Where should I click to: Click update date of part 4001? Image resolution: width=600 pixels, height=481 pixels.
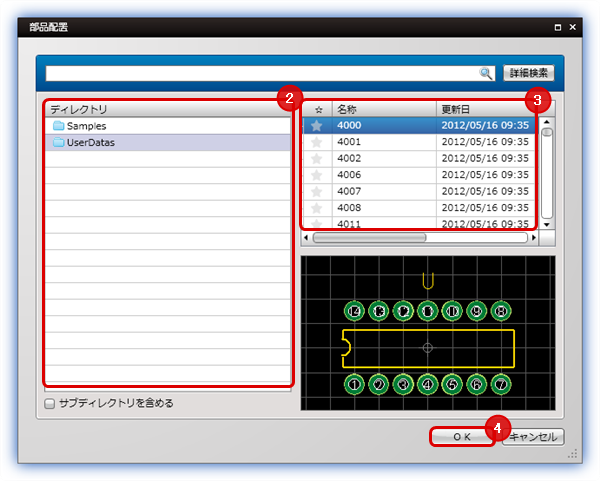point(485,142)
